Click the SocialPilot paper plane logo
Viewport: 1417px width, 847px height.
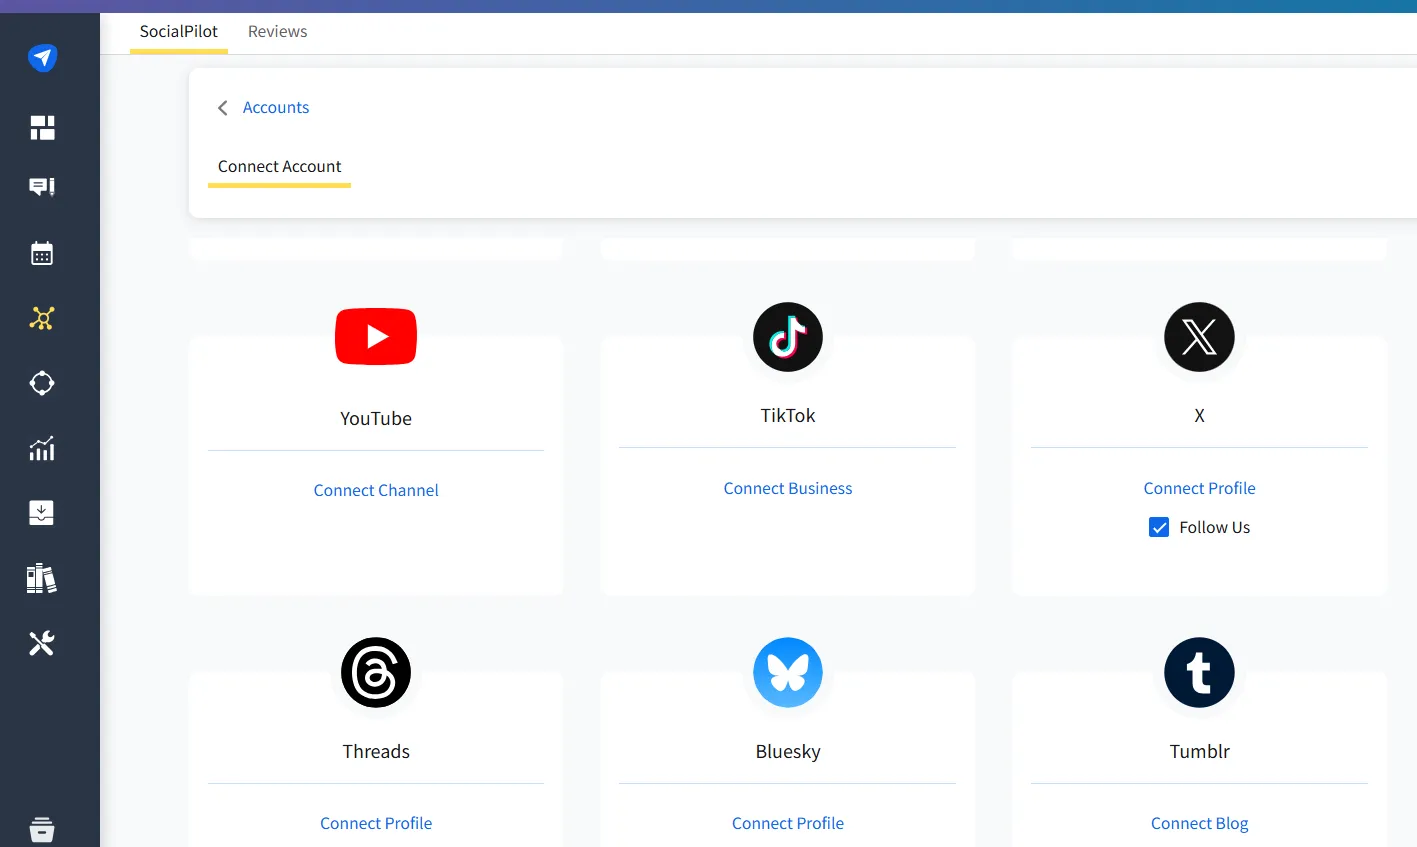click(x=42, y=57)
